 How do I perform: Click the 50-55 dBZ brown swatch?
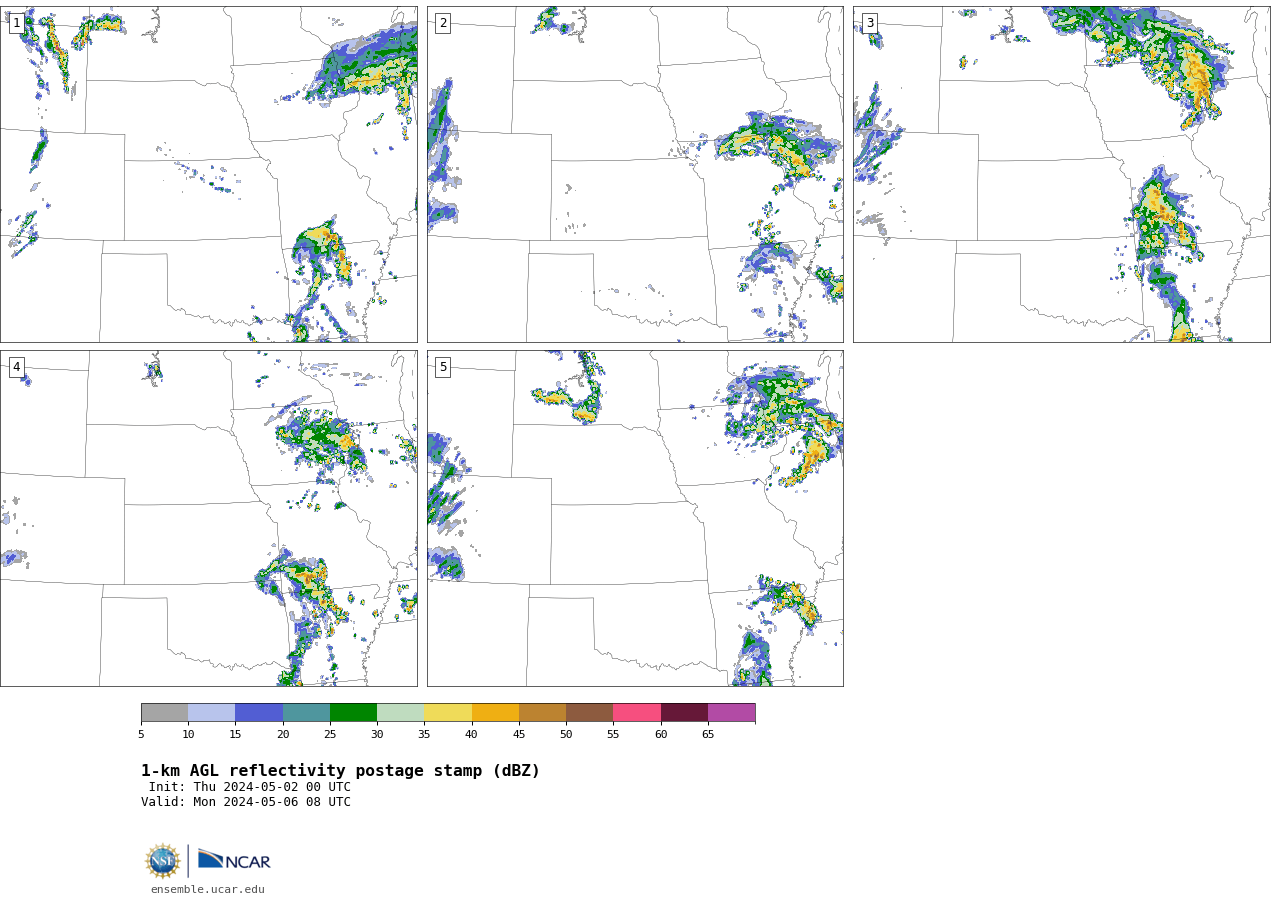coord(590,713)
